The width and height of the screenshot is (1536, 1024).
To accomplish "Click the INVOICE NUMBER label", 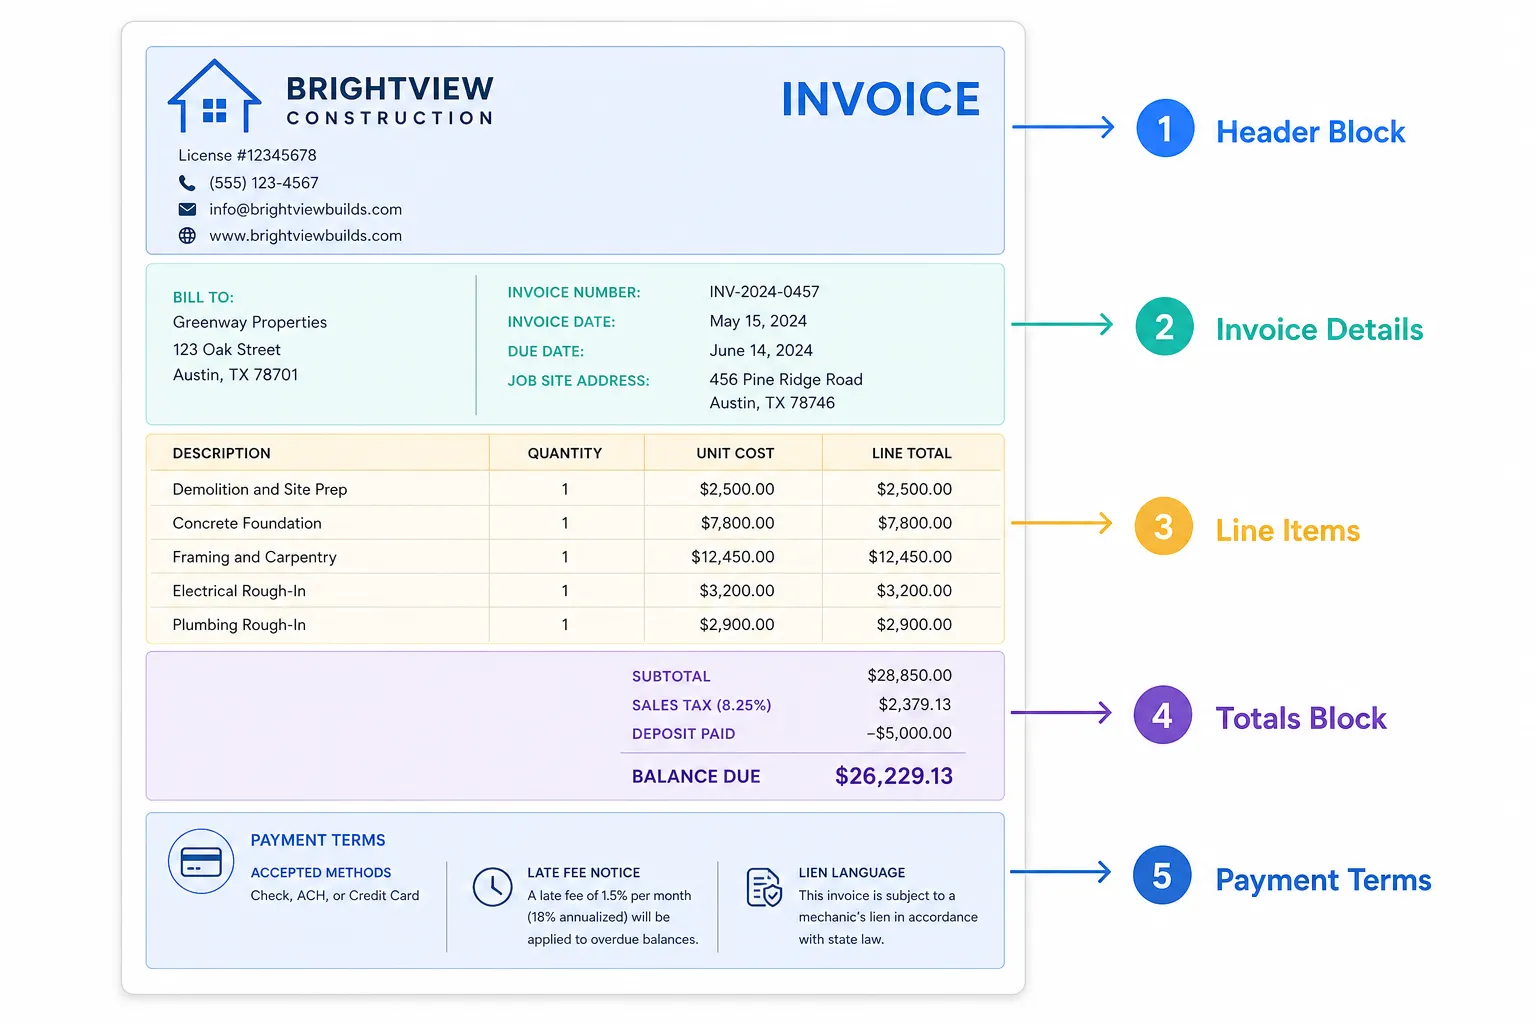I will [x=574, y=292].
